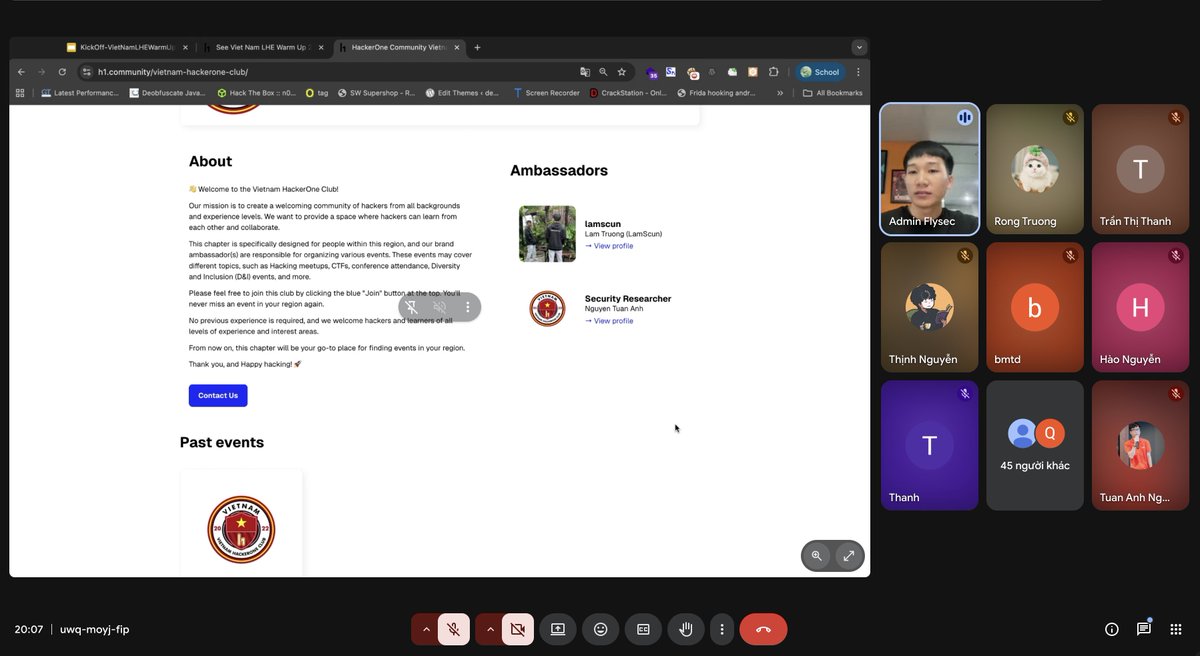Screen dimensions: 1200x656
Task: Select Rong Truong participant tile
Action: click(1035, 169)
